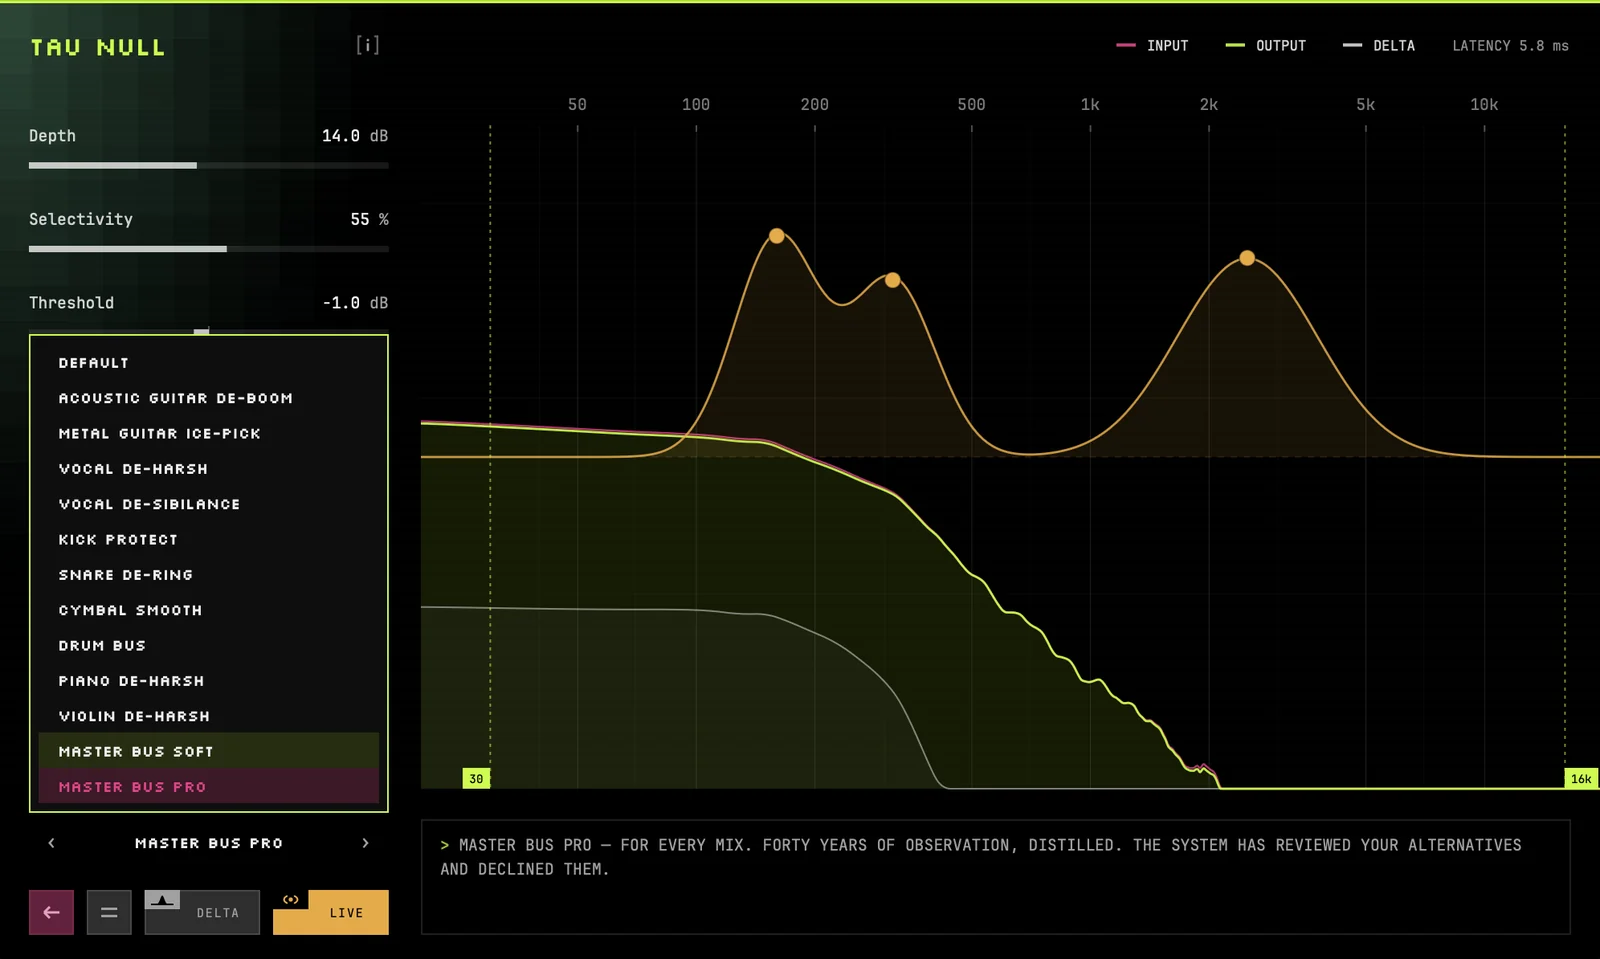Pick the Vocal De-Sibilance preset
Image resolution: width=1600 pixels, height=959 pixels.
tap(209, 504)
